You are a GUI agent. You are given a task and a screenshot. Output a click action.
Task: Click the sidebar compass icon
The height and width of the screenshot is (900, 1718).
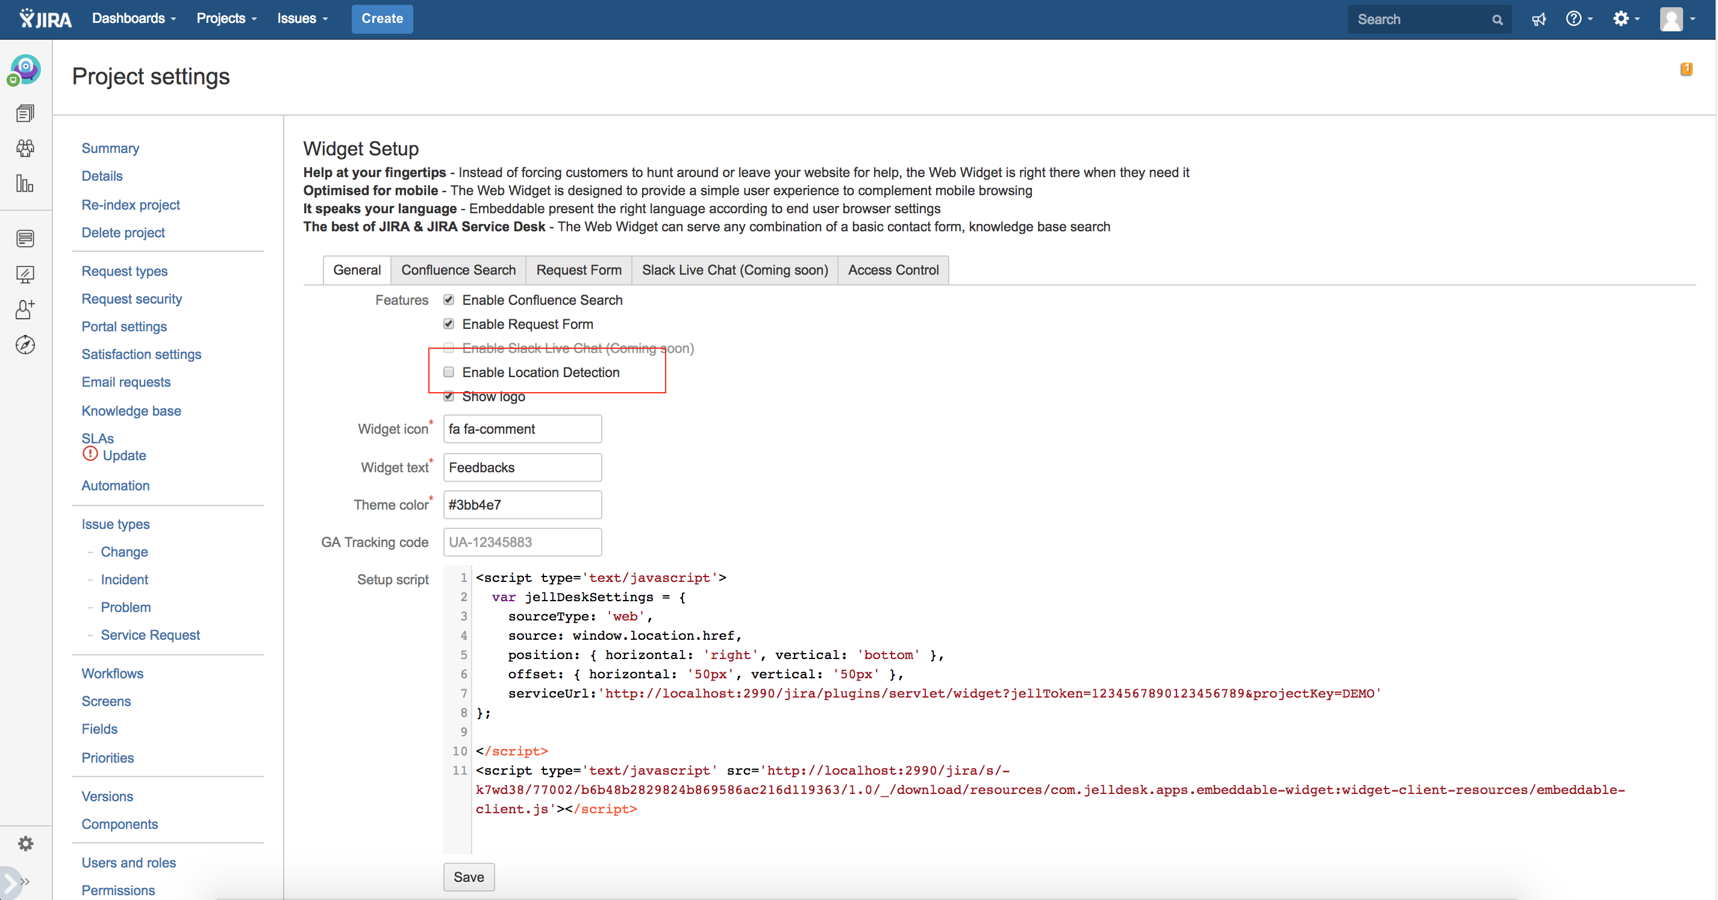(25, 345)
